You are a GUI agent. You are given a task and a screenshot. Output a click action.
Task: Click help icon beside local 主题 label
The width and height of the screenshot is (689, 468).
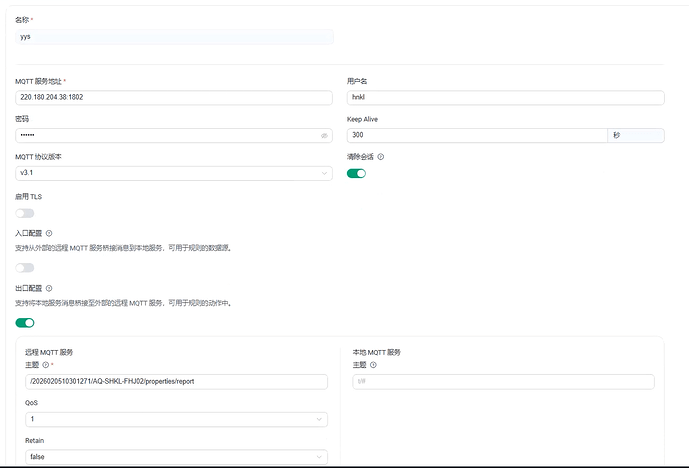tap(373, 365)
